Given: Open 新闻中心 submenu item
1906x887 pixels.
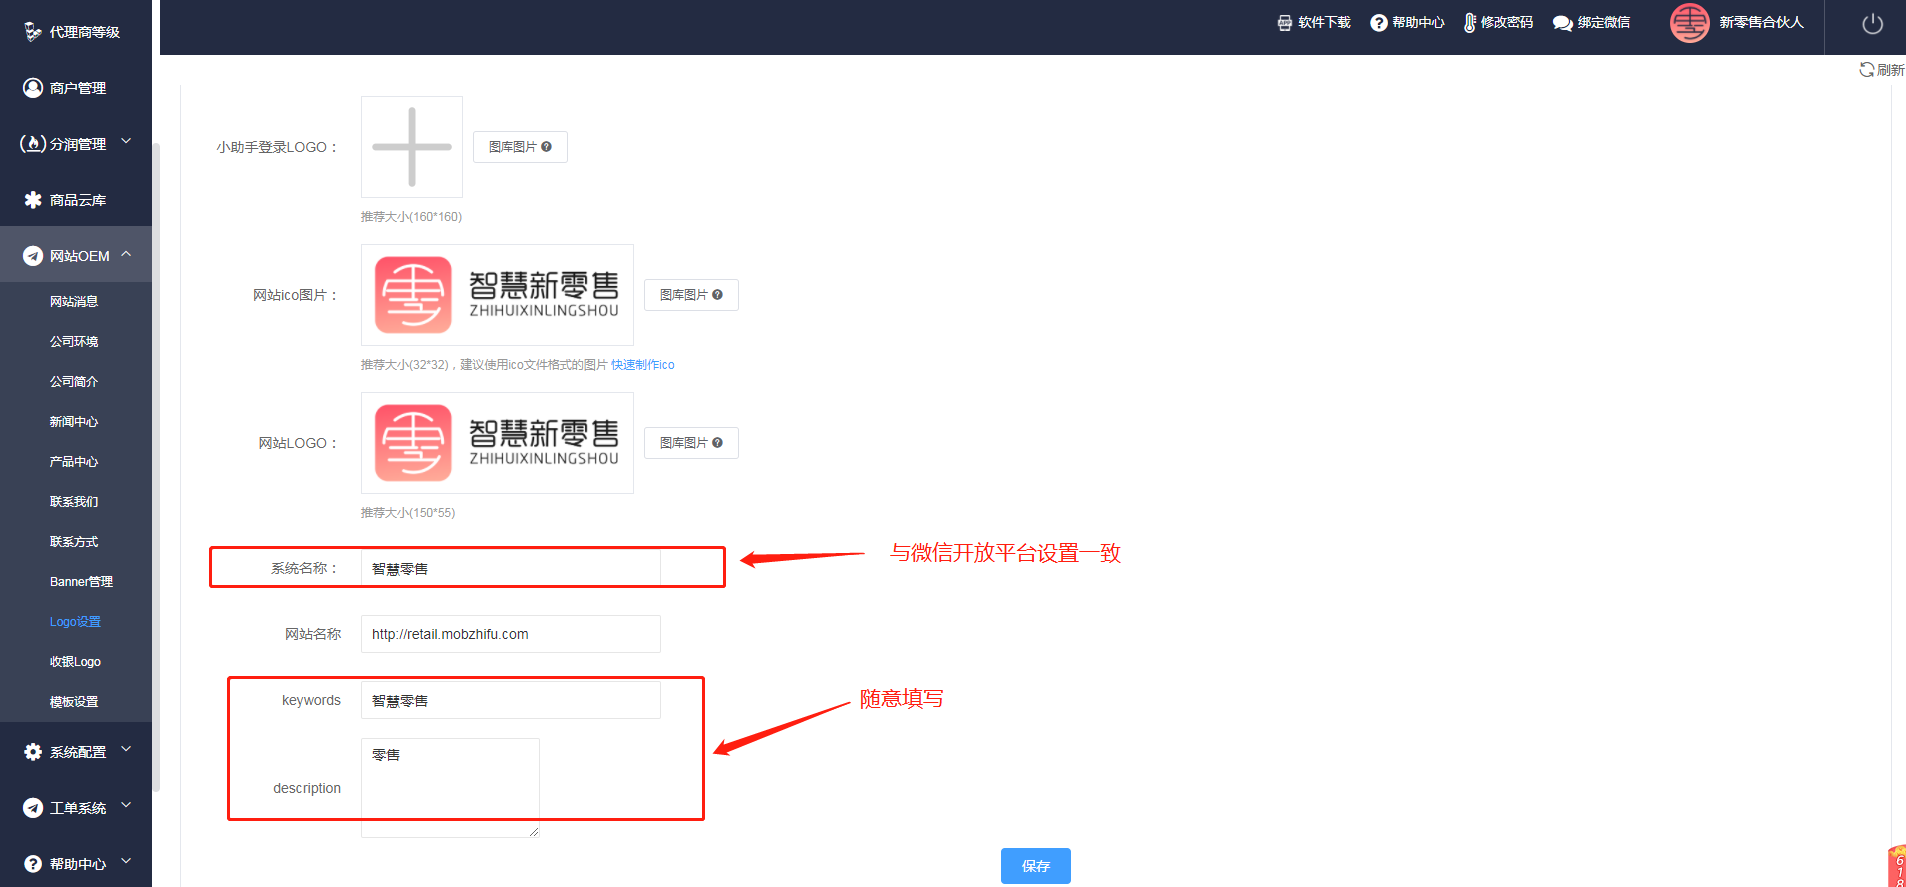Looking at the screenshot, I should coord(74,422).
